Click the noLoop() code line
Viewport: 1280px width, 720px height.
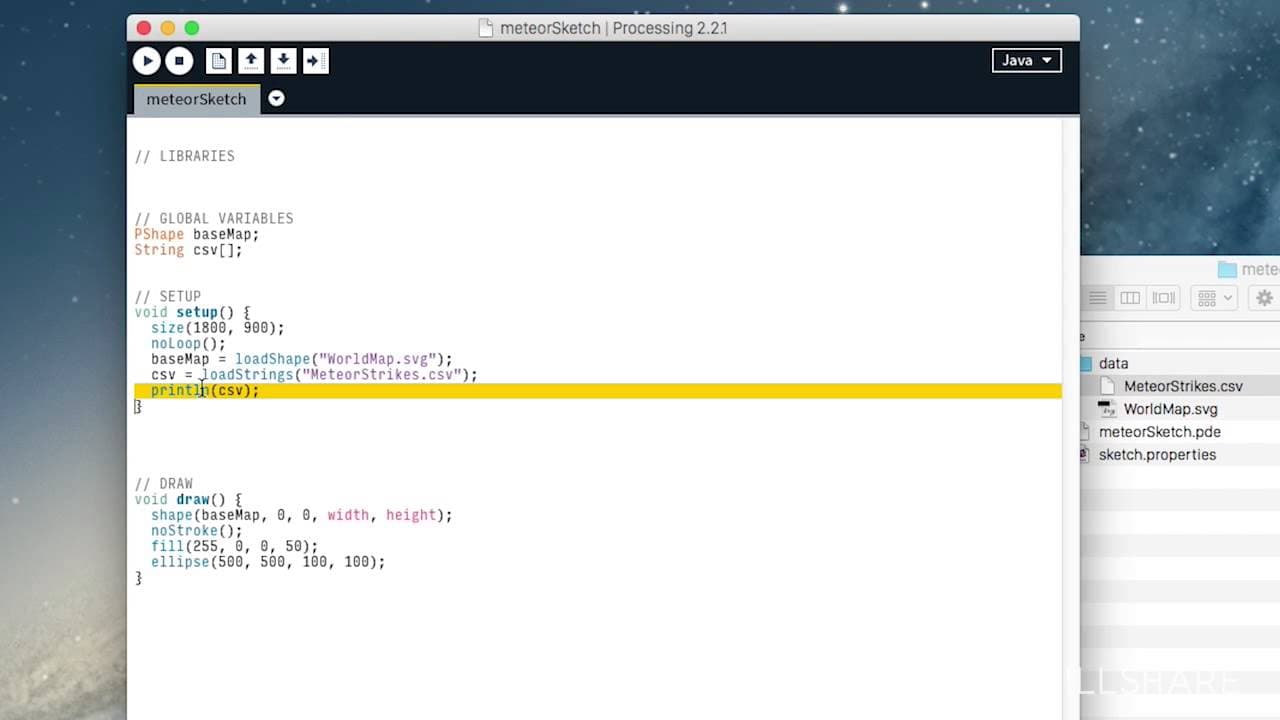click(188, 344)
